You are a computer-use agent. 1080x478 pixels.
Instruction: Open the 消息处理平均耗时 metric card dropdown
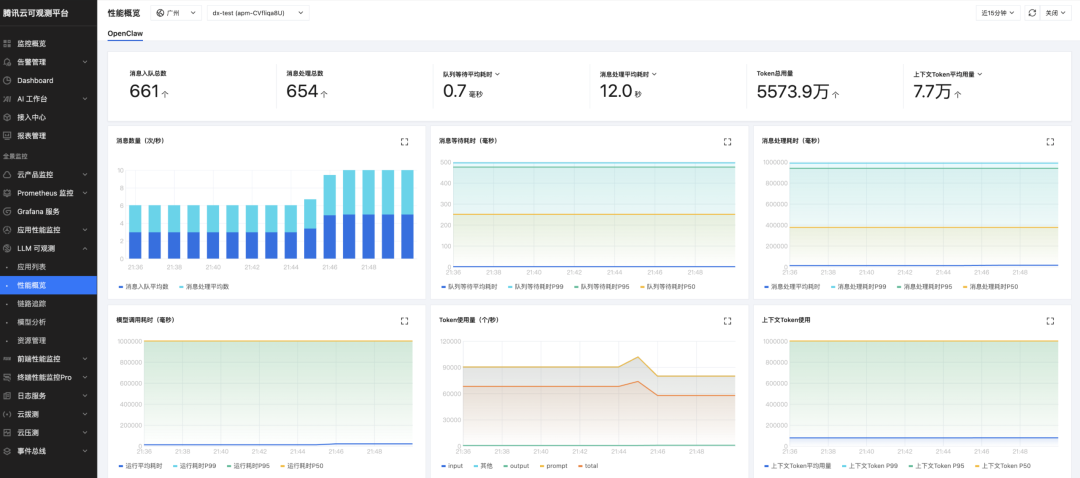coord(654,74)
